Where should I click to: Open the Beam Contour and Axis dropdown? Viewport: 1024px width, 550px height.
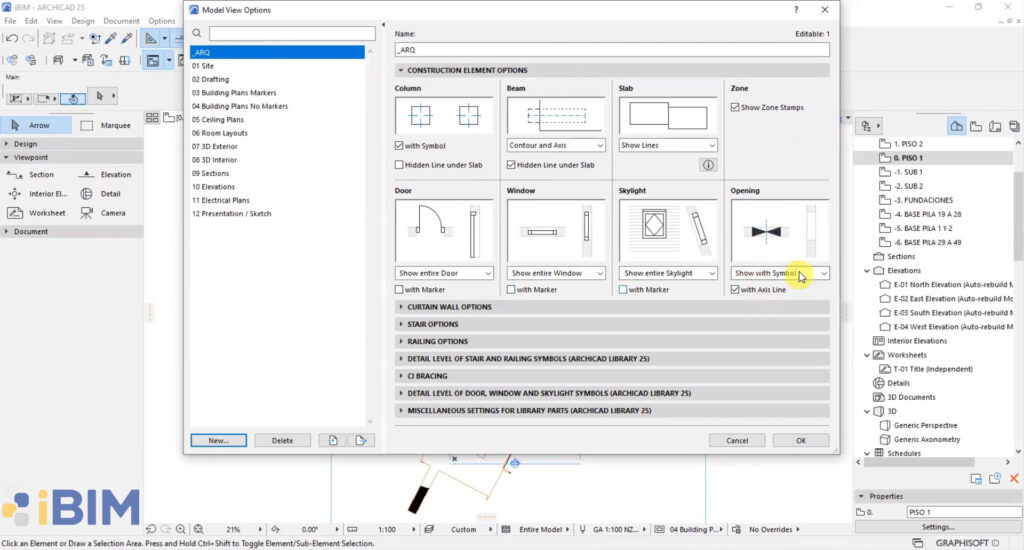point(556,145)
